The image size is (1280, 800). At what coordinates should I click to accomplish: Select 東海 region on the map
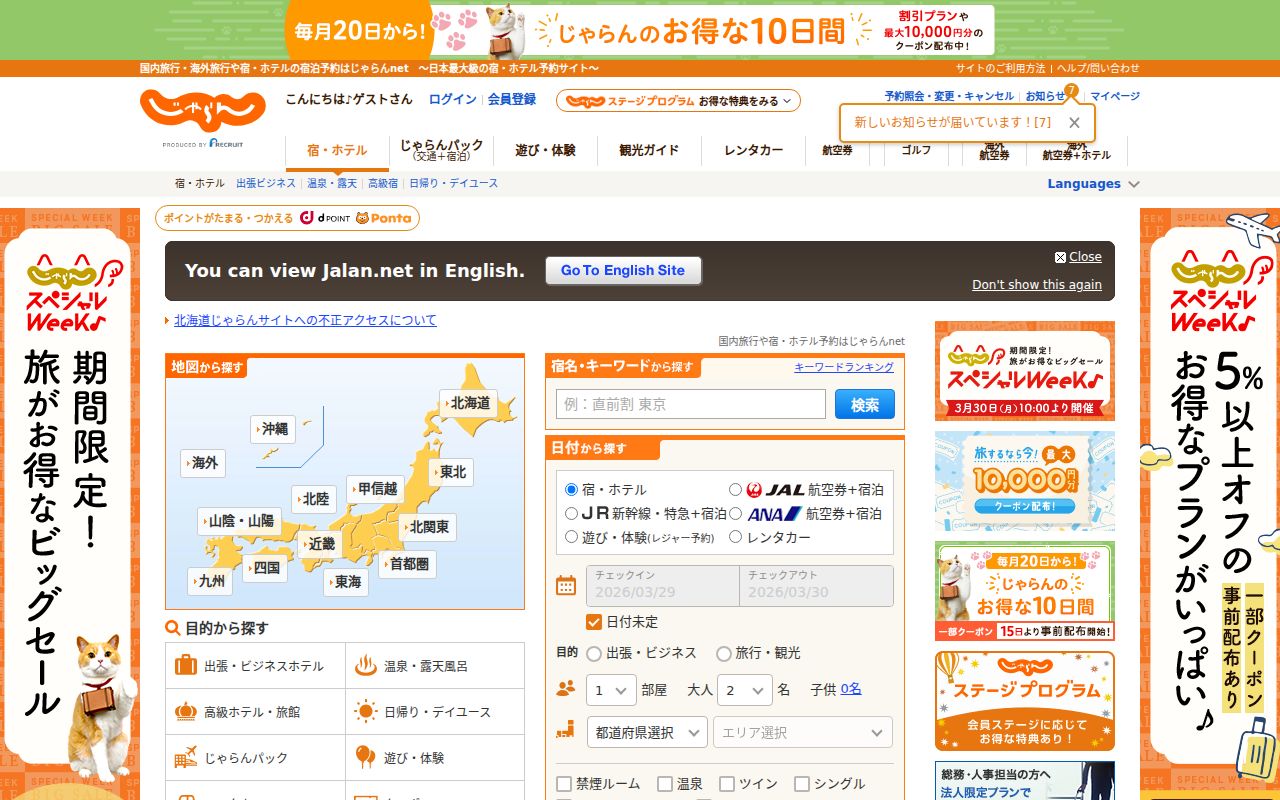[346, 581]
